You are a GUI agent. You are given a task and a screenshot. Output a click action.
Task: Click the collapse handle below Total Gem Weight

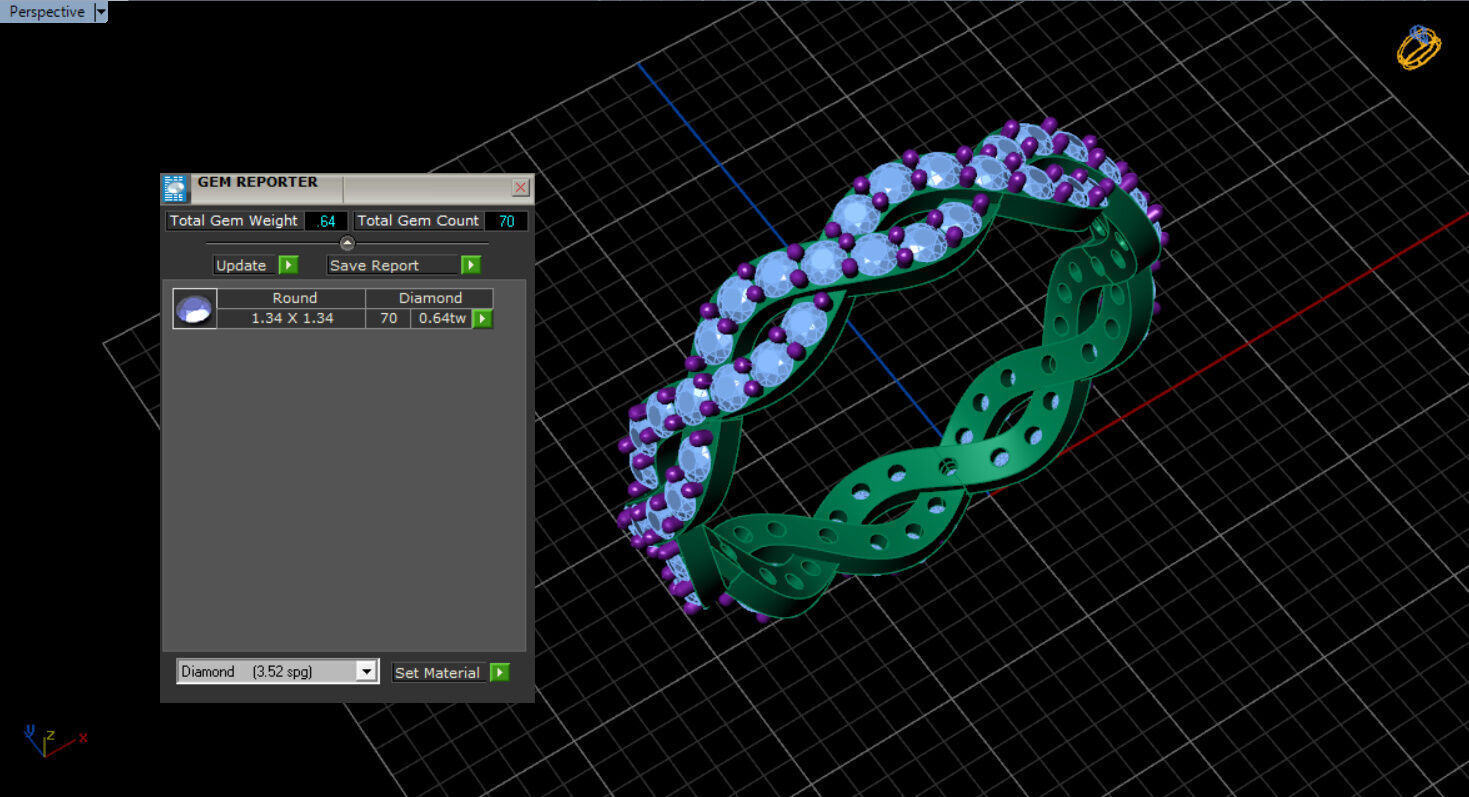[347, 243]
